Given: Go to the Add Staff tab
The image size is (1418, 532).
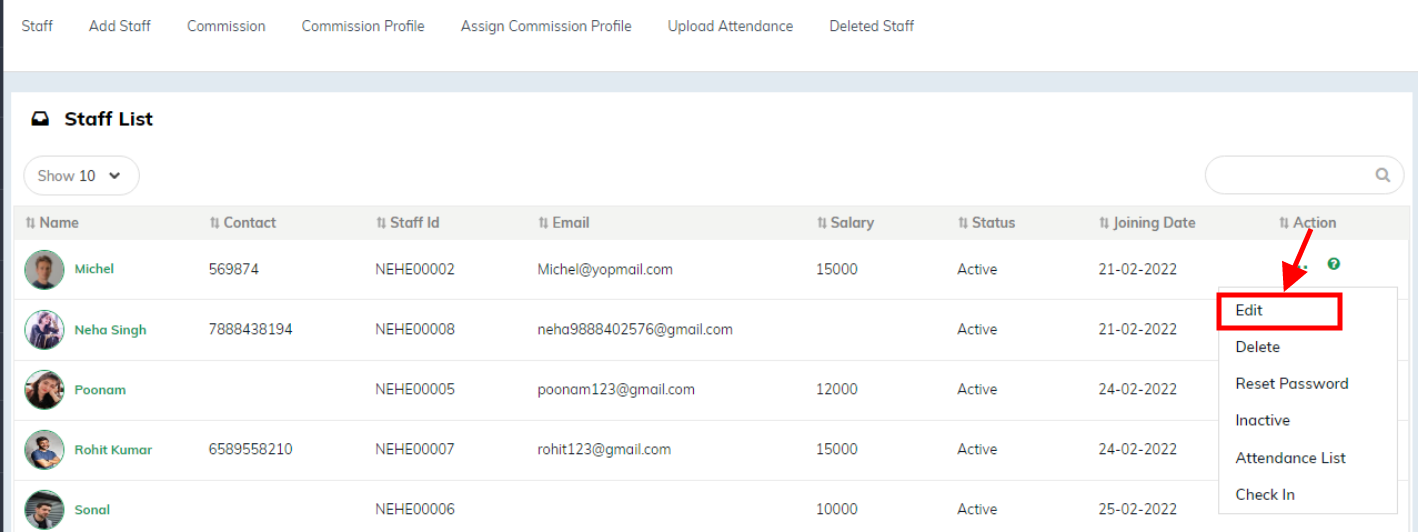Looking at the screenshot, I should [120, 26].
